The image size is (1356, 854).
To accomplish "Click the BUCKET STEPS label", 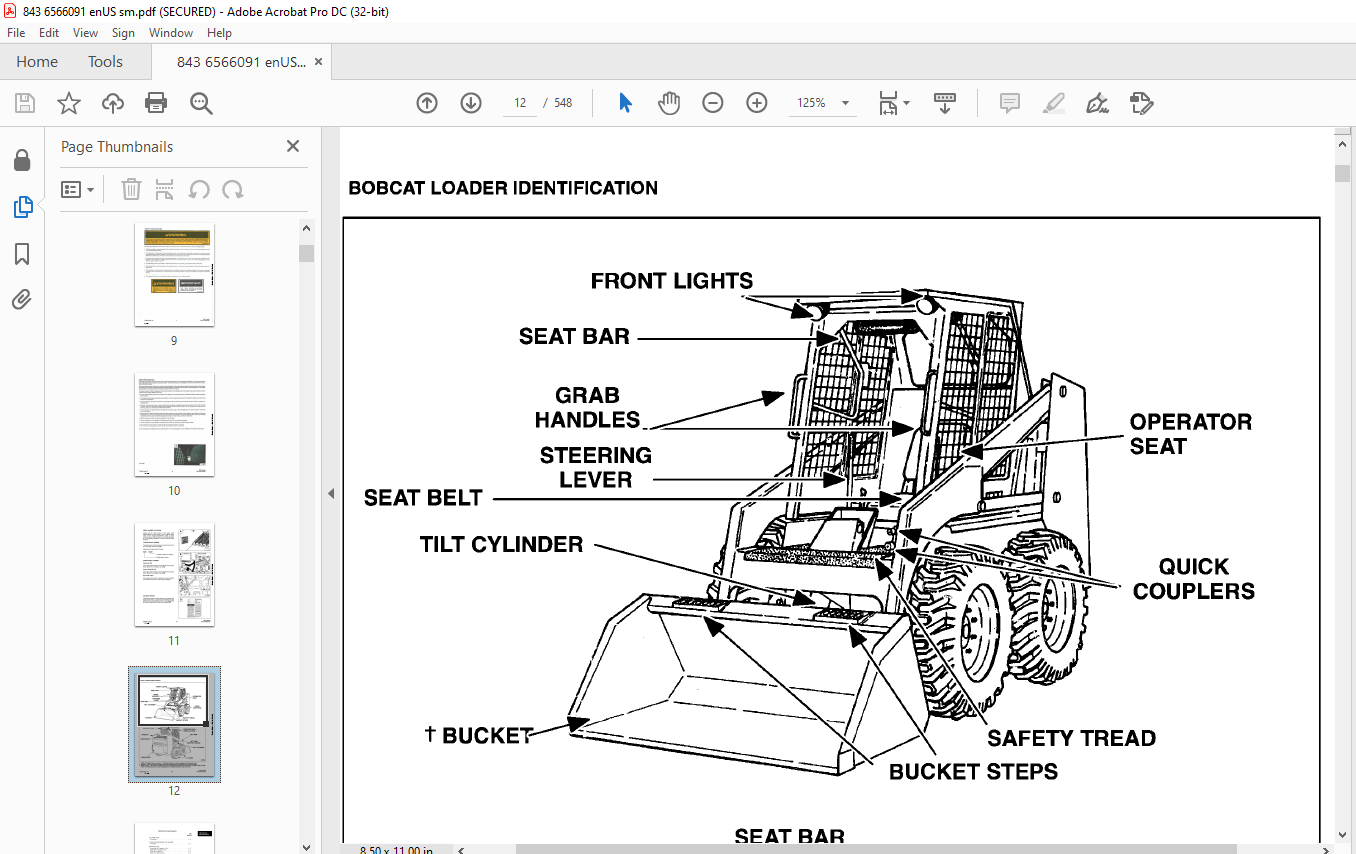I will pos(973,772).
